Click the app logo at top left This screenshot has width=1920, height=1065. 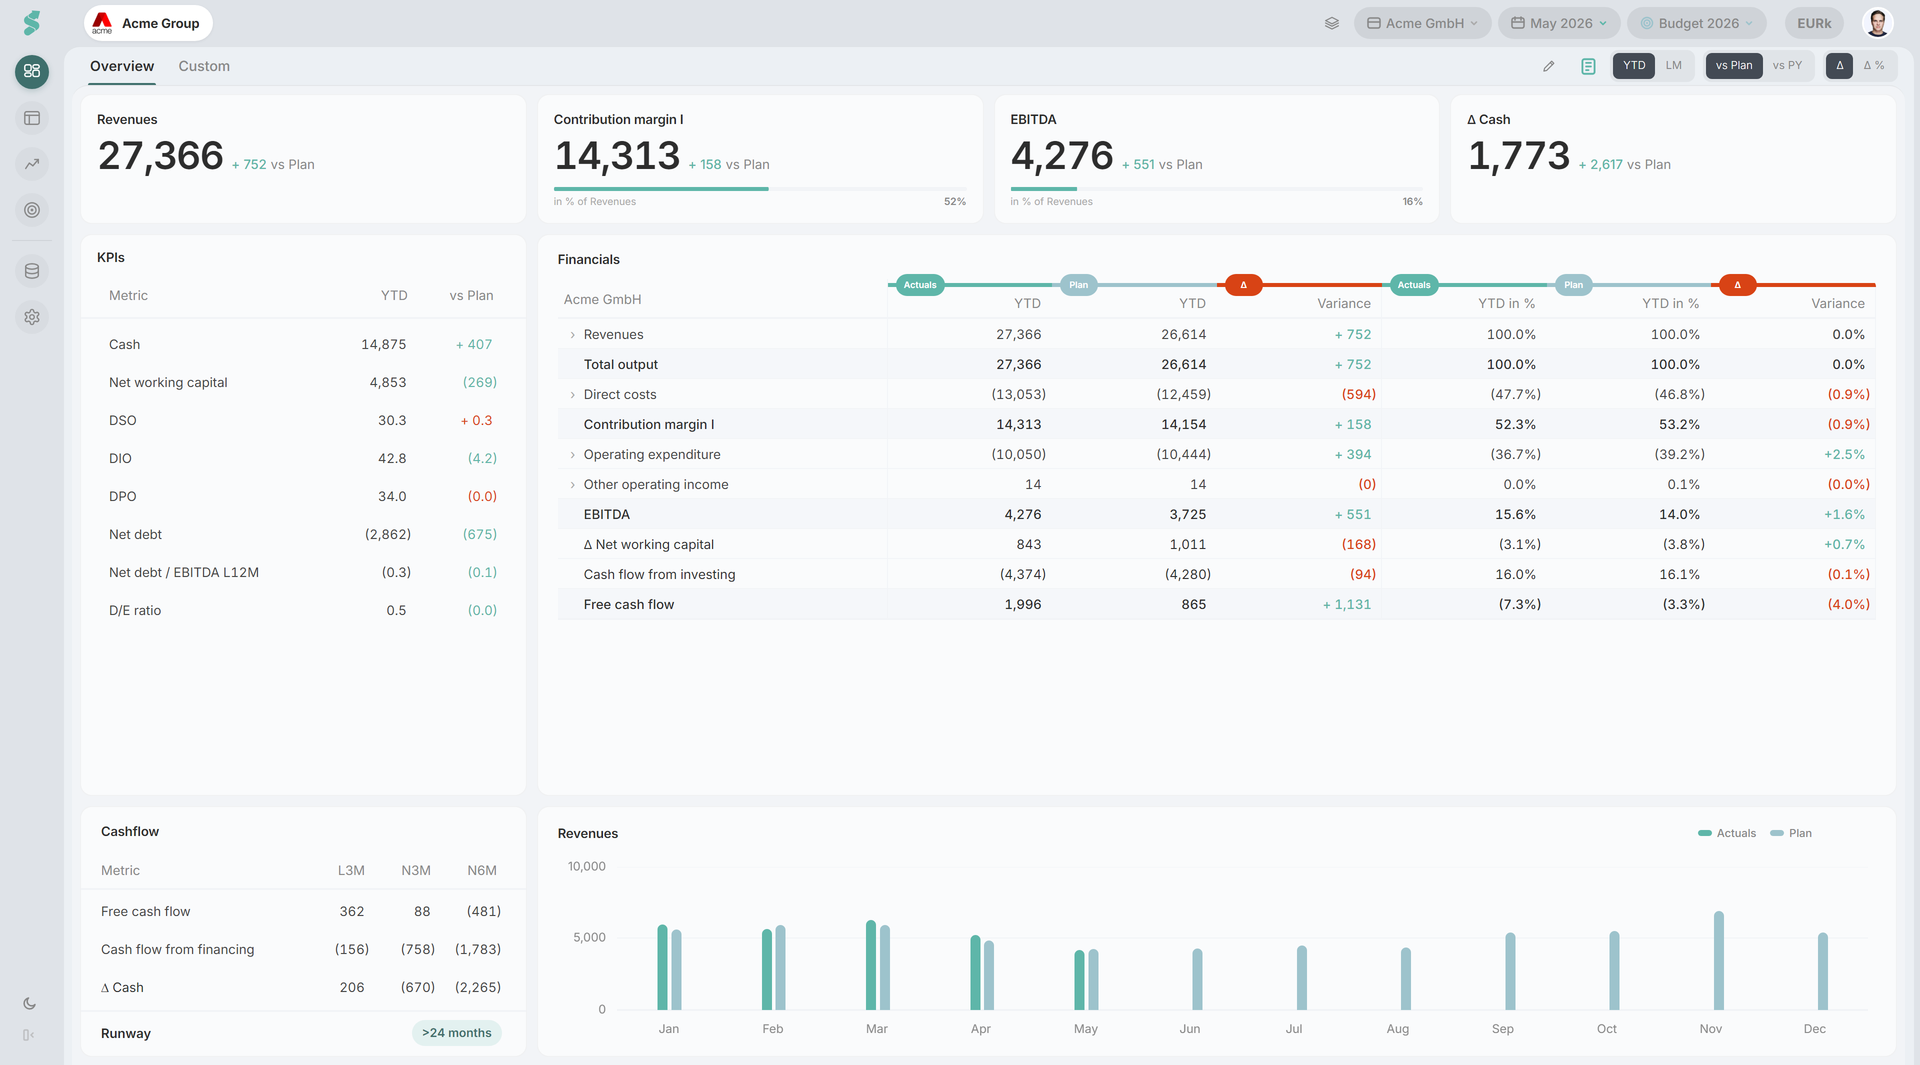(x=32, y=22)
